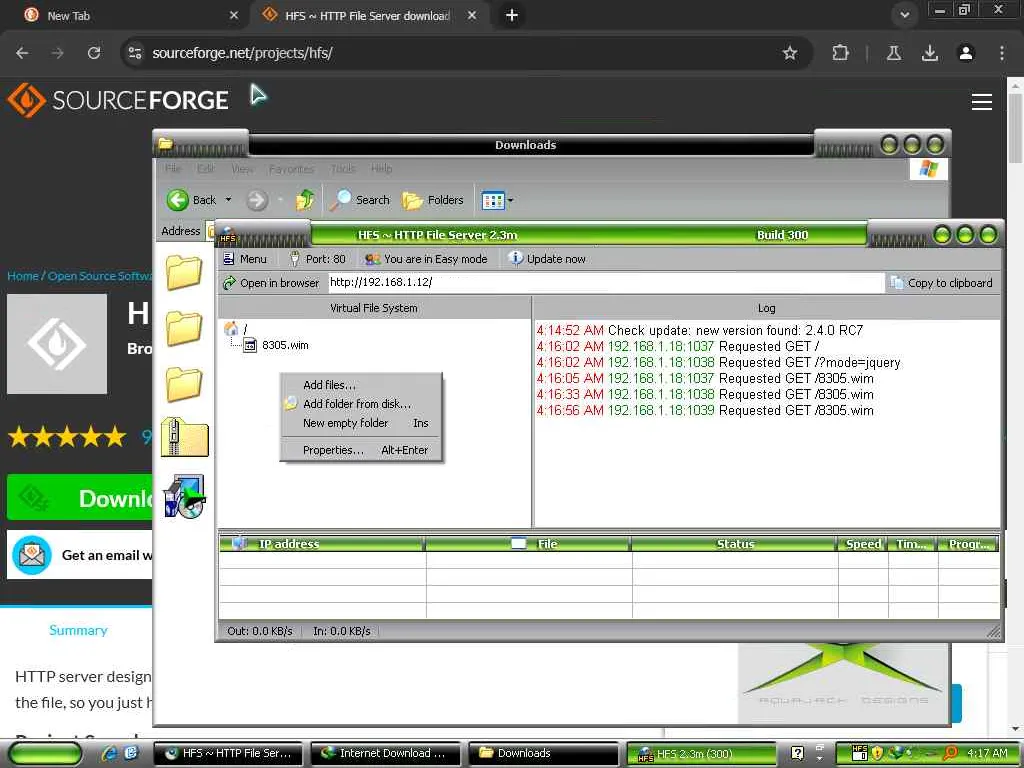The width and height of the screenshot is (1024, 768).
Task: Click the HFS icon in the system tray
Action: 859,753
